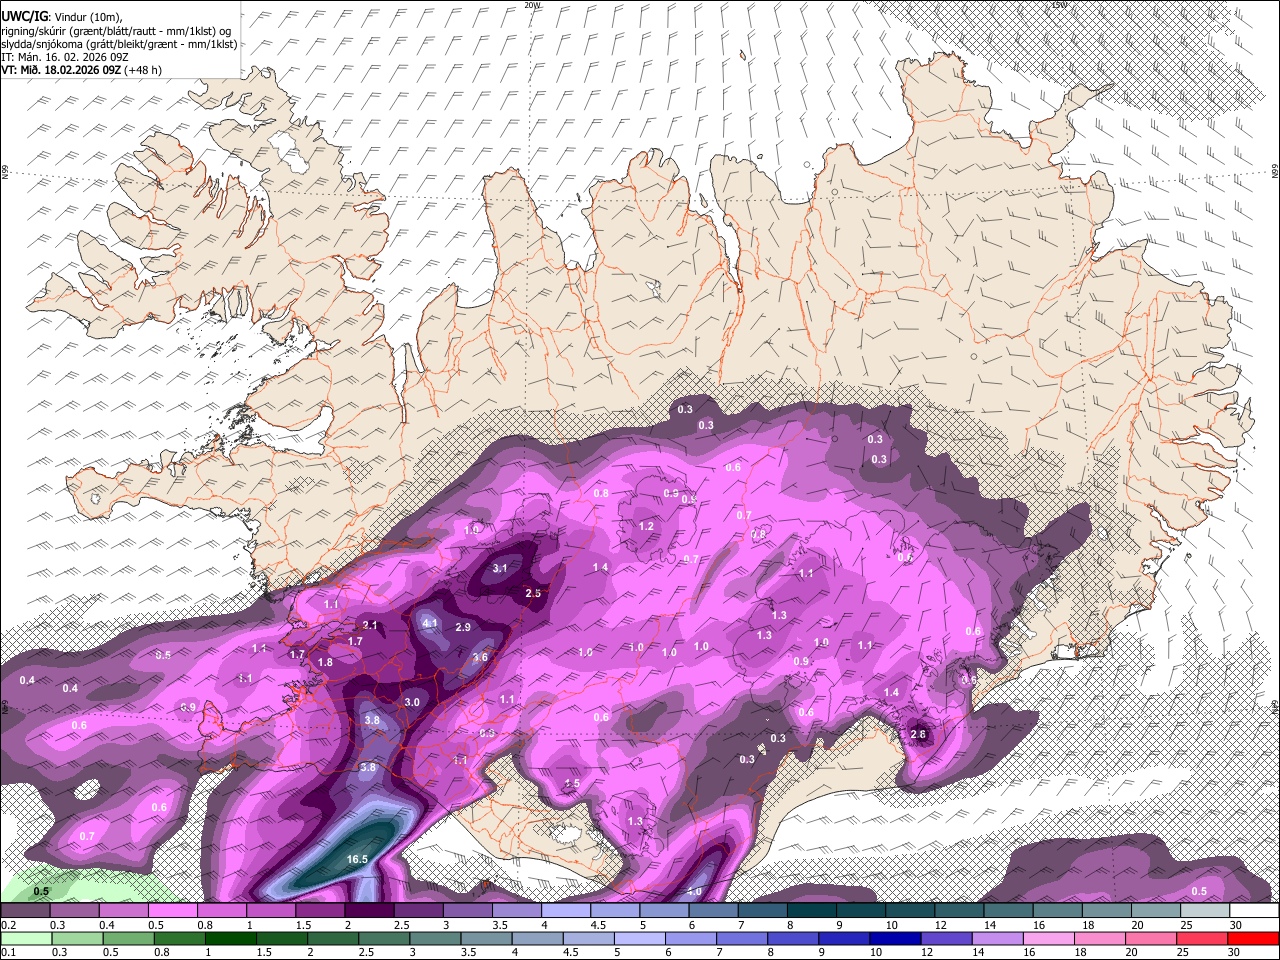Viewport: 1280px width, 960px height.
Task: Click the 'VT: Mið. 18.02.2026 09Z (+48 h)' line
Action: pos(81,70)
